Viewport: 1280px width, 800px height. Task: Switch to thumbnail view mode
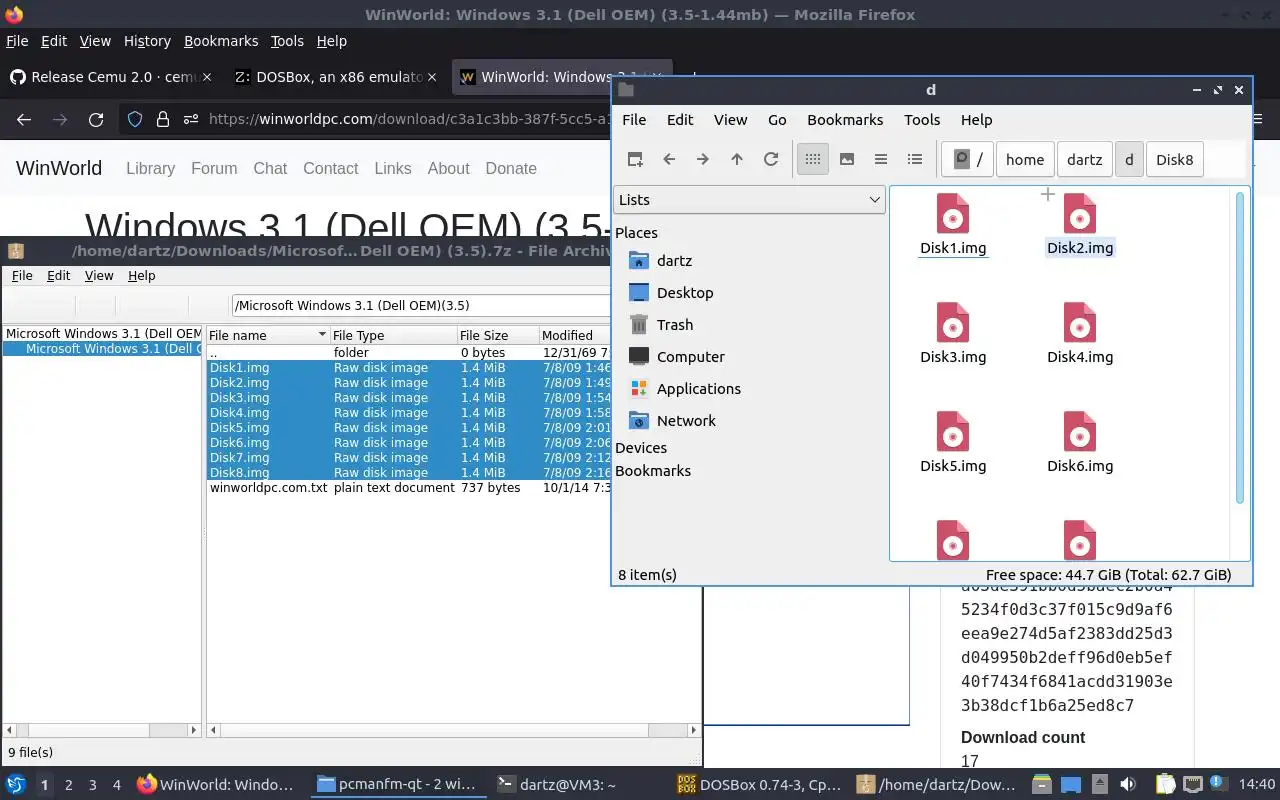tap(847, 159)
